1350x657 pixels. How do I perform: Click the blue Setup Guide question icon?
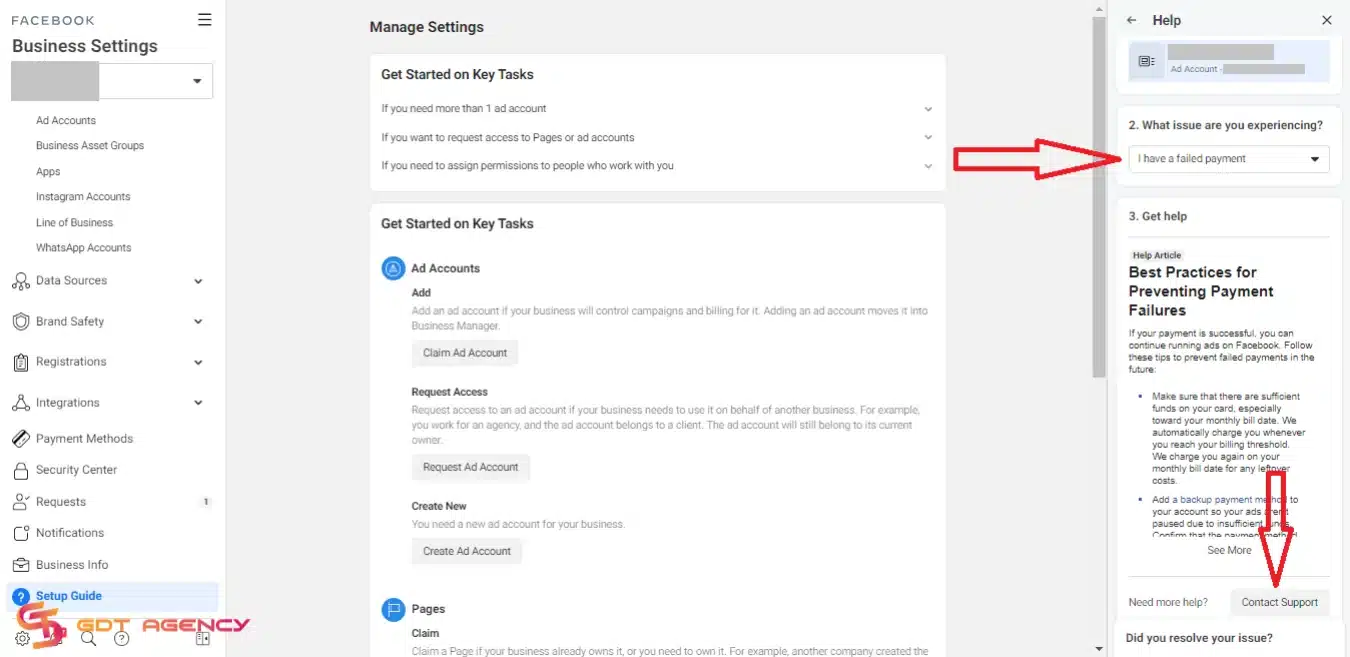tap(21, 596)
